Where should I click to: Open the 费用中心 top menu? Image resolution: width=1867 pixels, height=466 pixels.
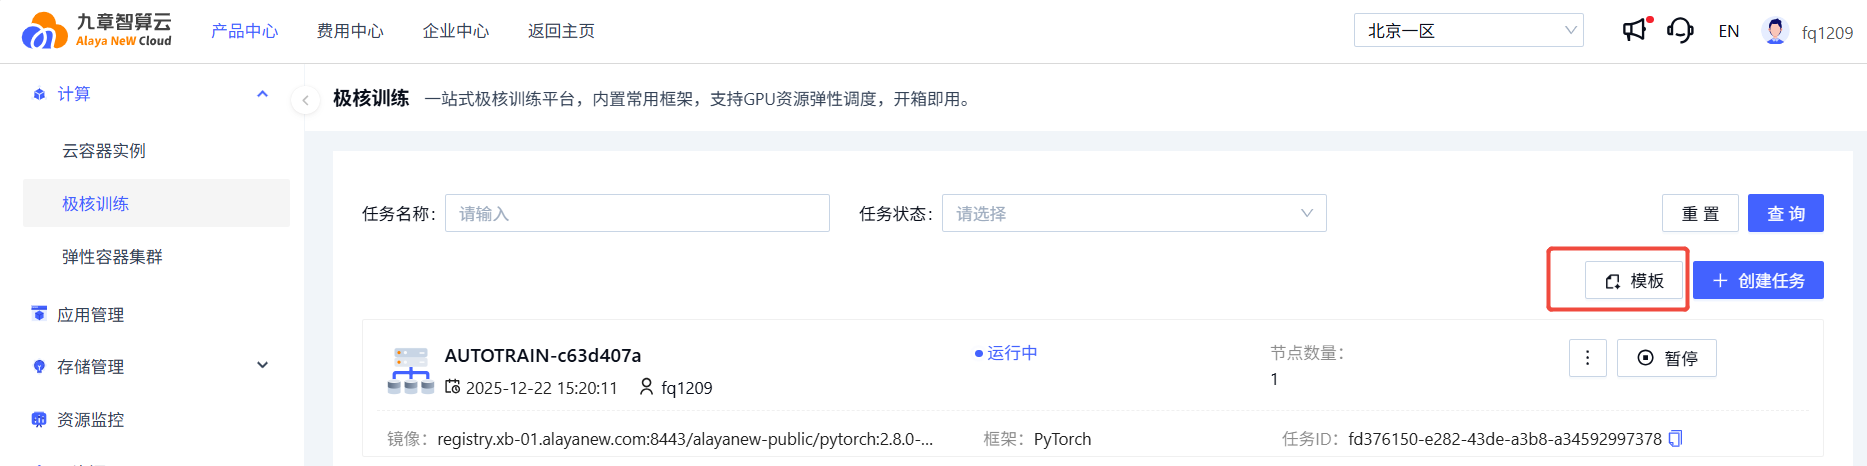[350, 31]
